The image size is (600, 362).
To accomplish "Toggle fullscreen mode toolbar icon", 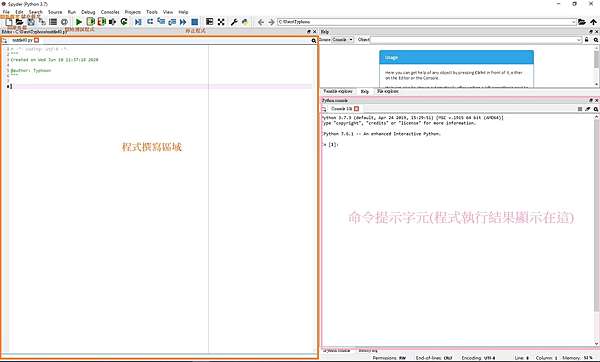I will pos(221,22).
